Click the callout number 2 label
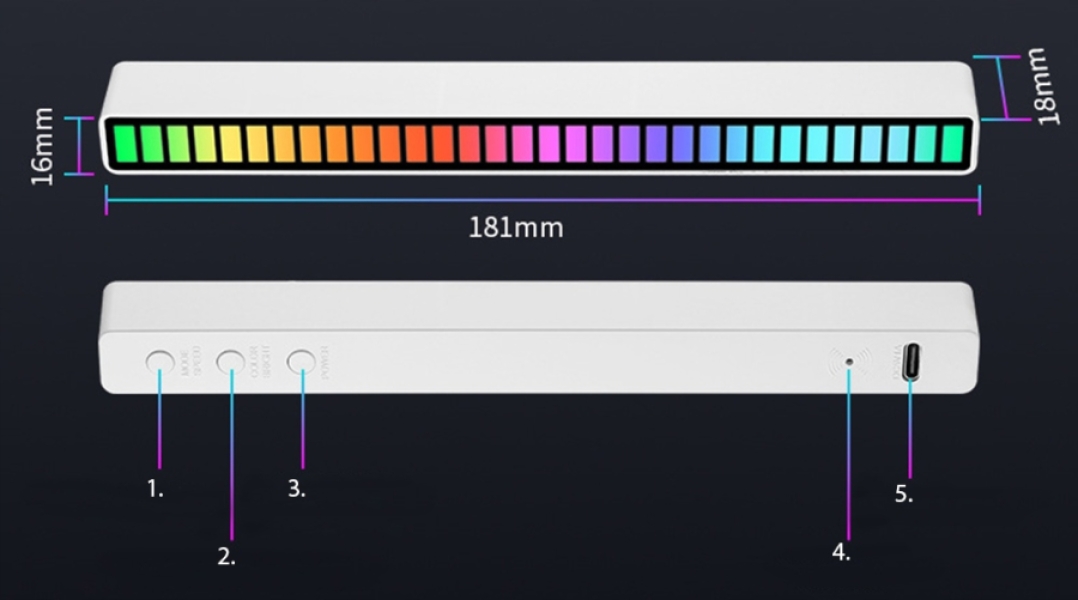Image resolution: width=1078 pixels, height=600 pixels. pyautogui.click(x=227, y=557)
